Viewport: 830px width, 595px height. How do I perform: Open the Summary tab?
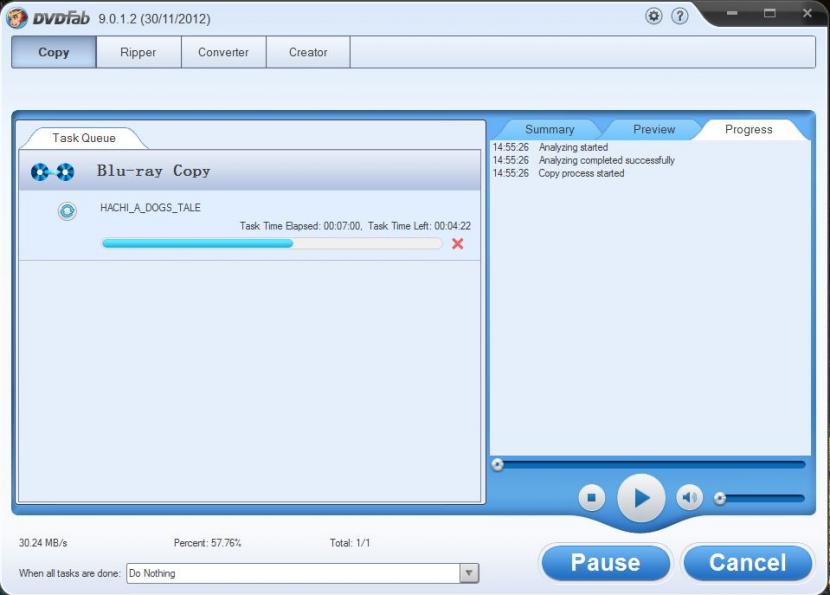tap(549, 130)
